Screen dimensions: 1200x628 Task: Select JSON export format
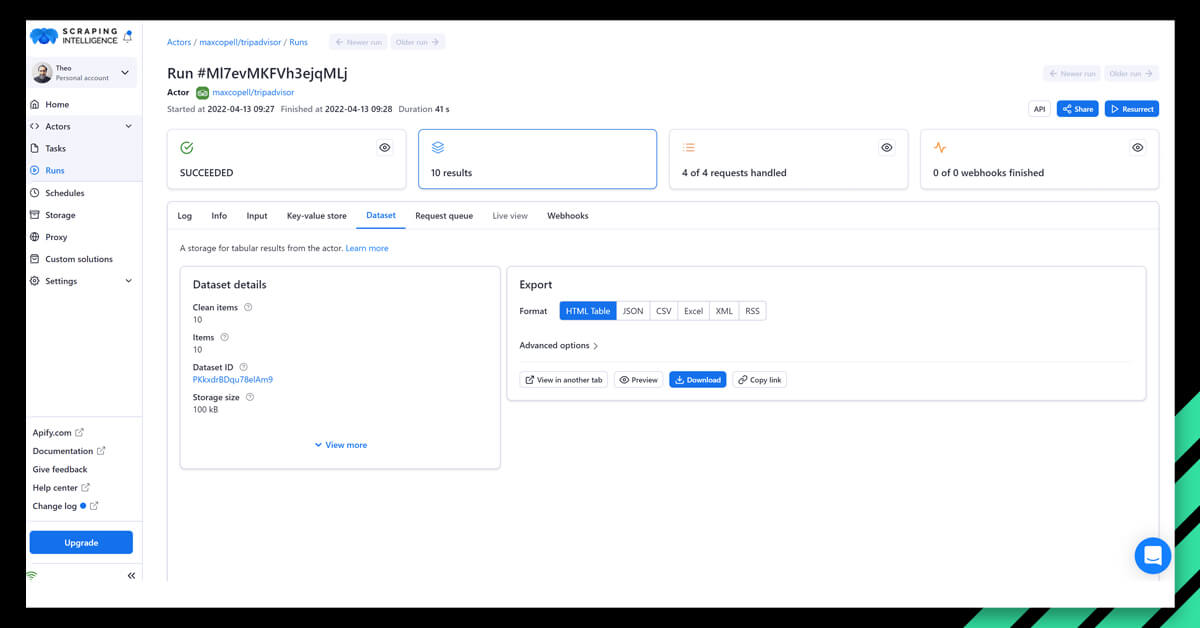click(633, 311)
